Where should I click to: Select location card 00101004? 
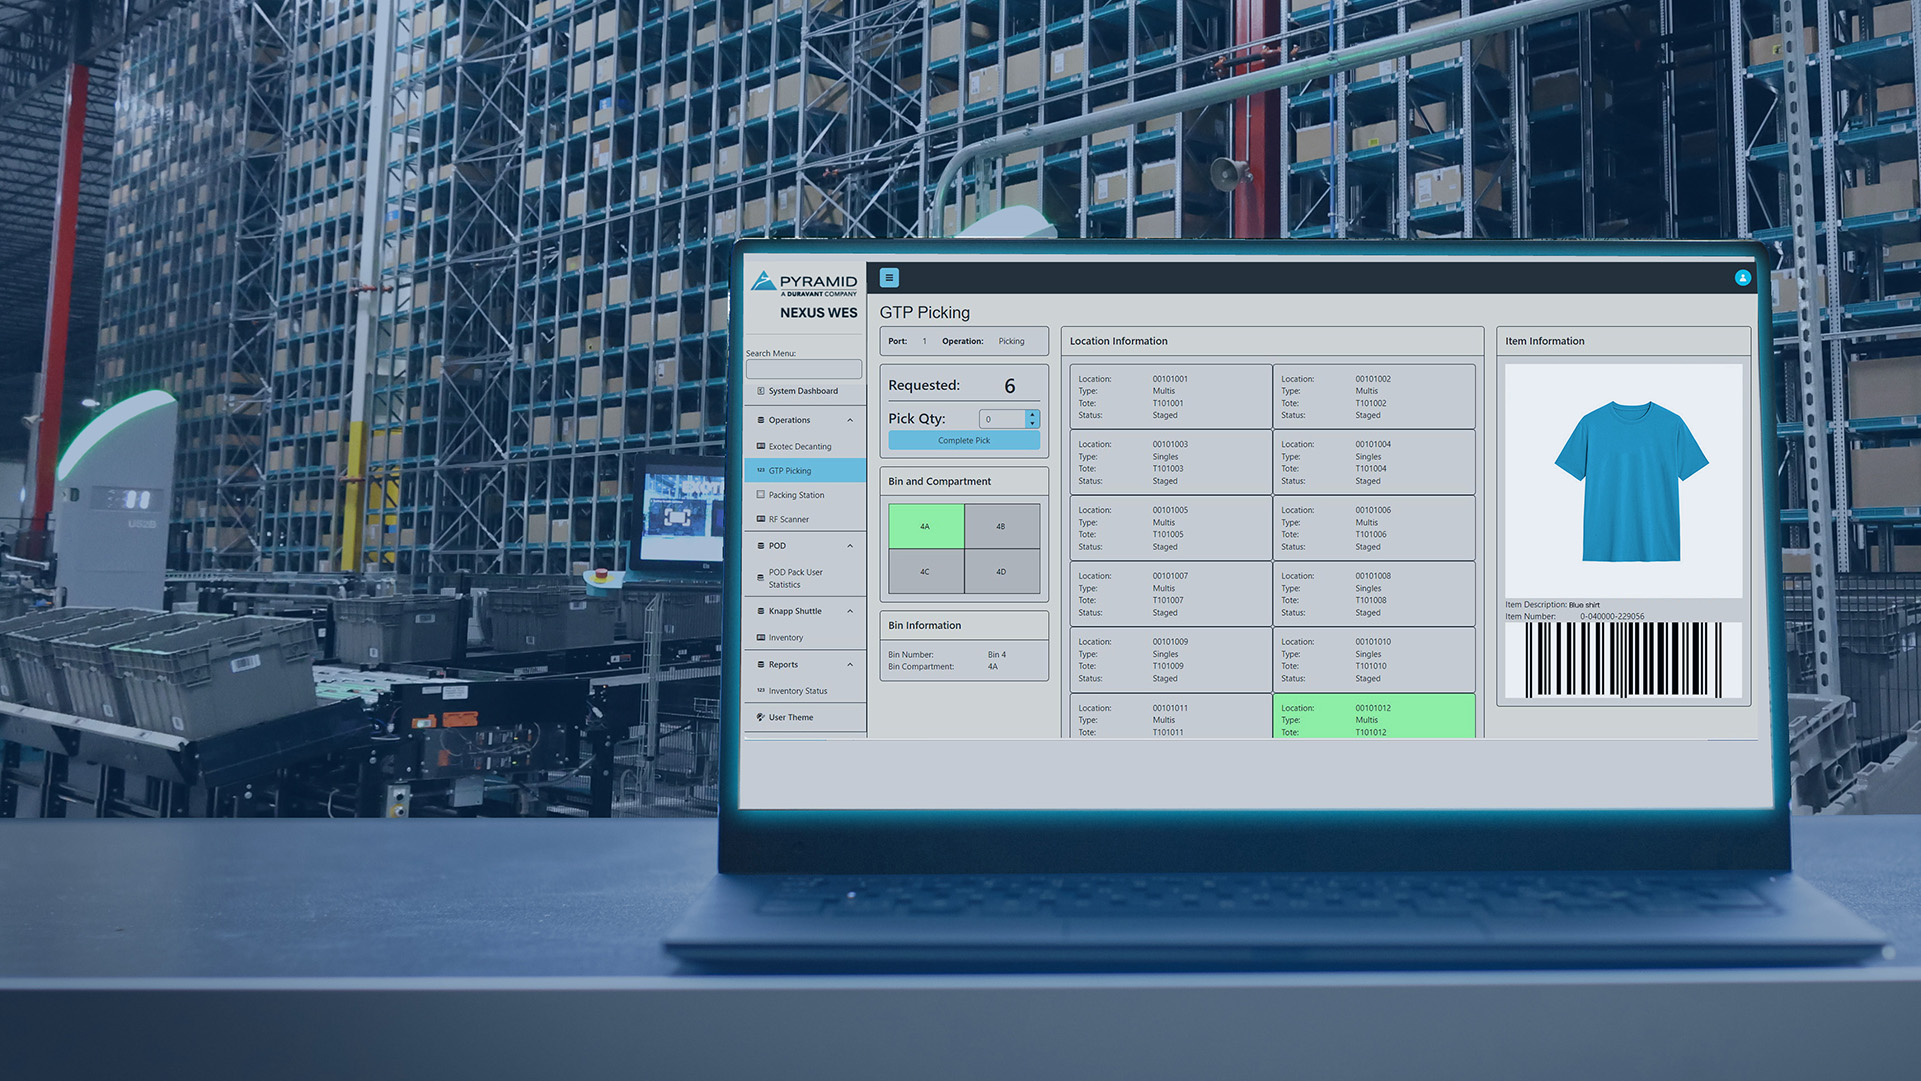[1374, 462]
